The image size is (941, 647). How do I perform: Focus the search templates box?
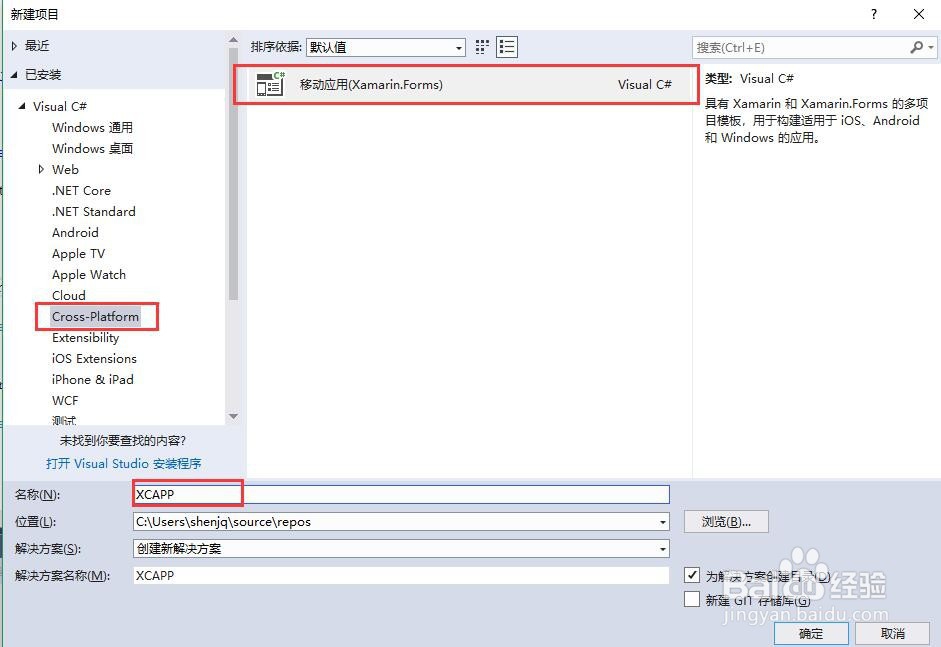point(802,47)
